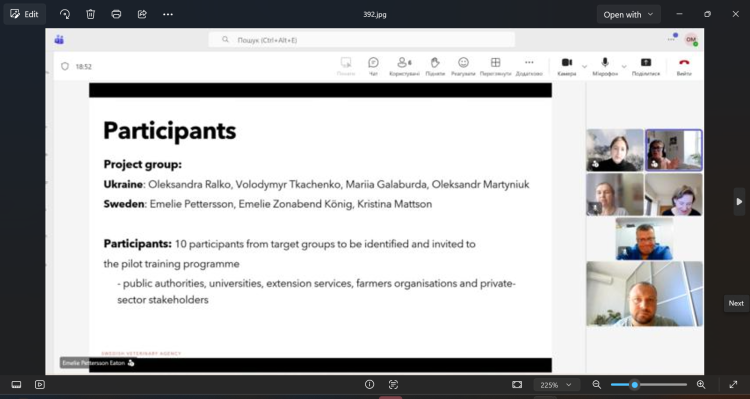This screenshot has width=750, height=399.
Task: Zoom out using the minus magnifier
Action: point(596,384)
